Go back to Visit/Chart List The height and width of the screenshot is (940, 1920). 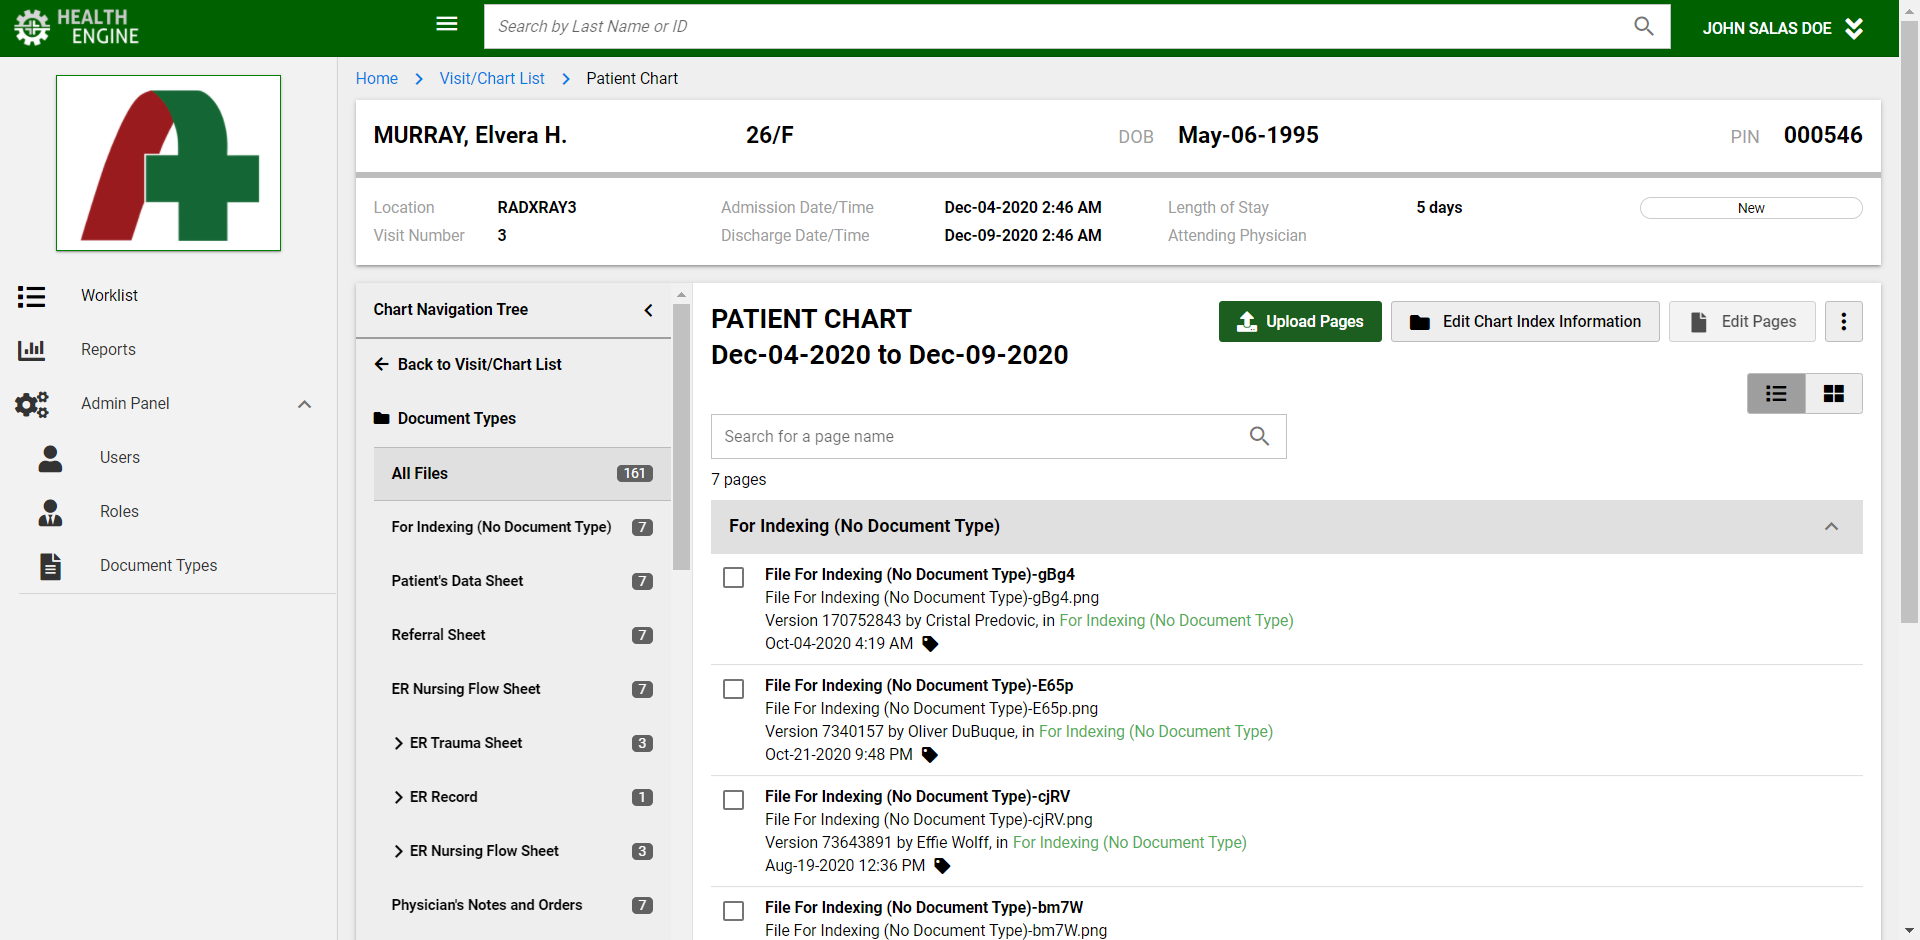(x=468, y=365)
